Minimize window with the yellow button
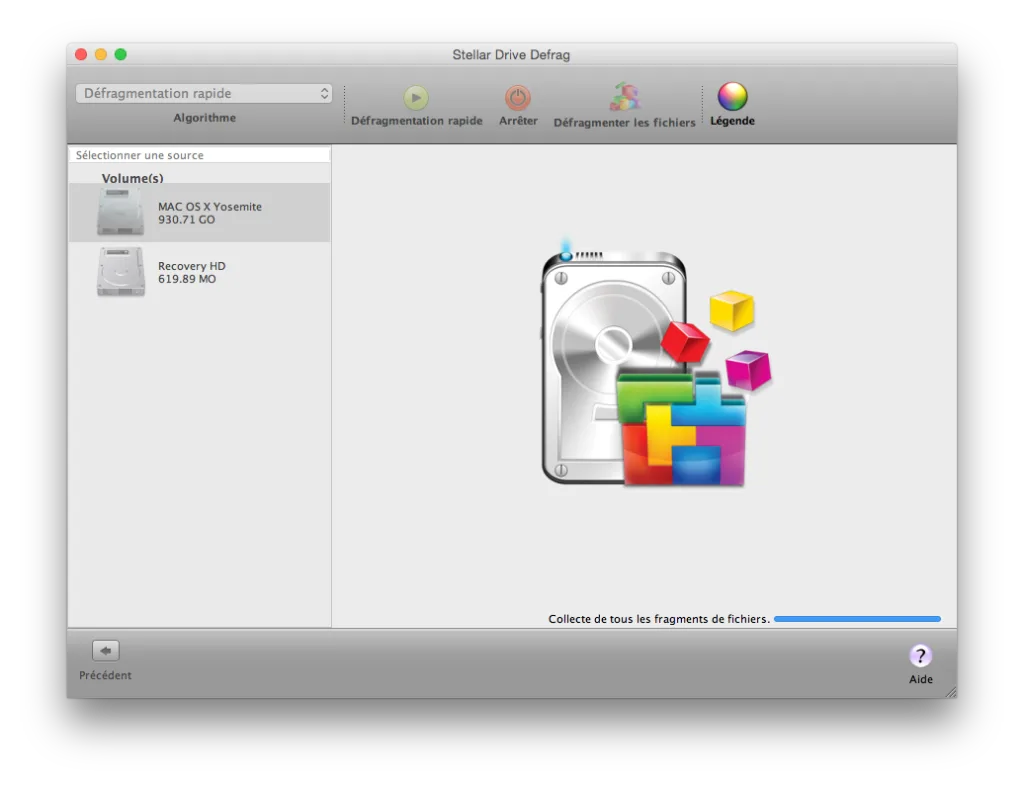The image size is (1024, 789). [x=101, y=54]
